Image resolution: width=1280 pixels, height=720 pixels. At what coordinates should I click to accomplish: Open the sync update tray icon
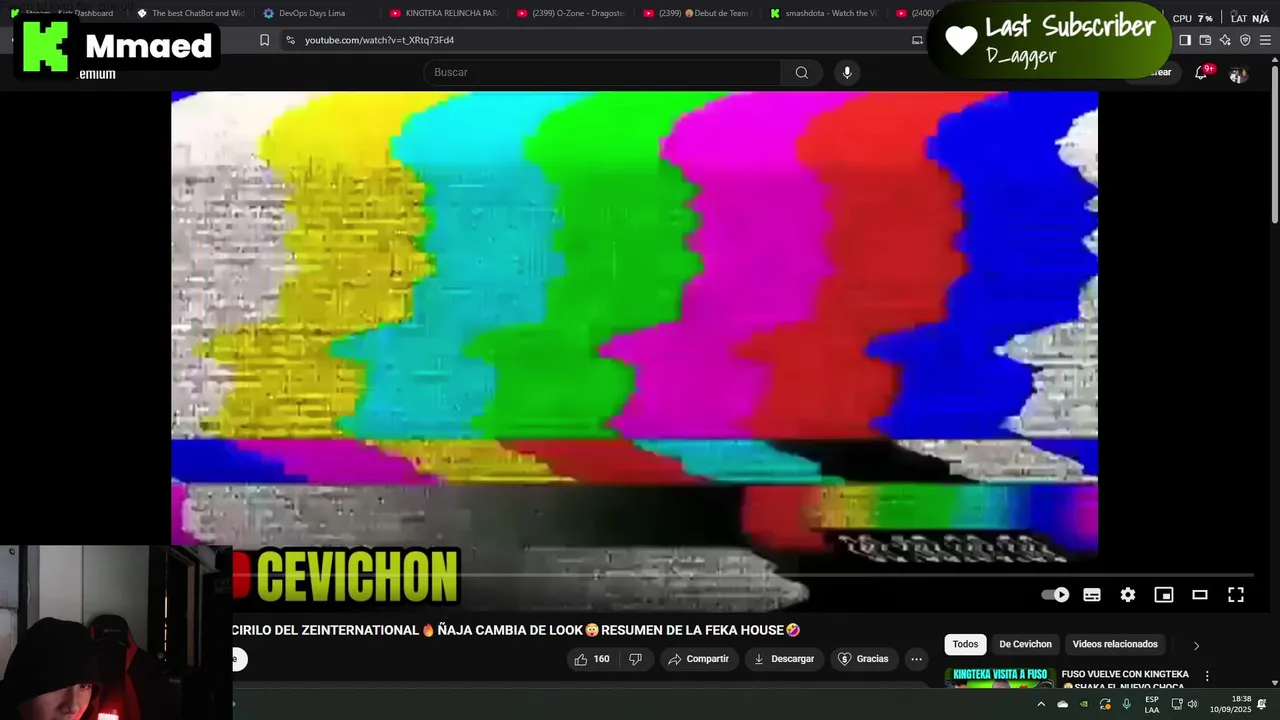click(1105, 704)
